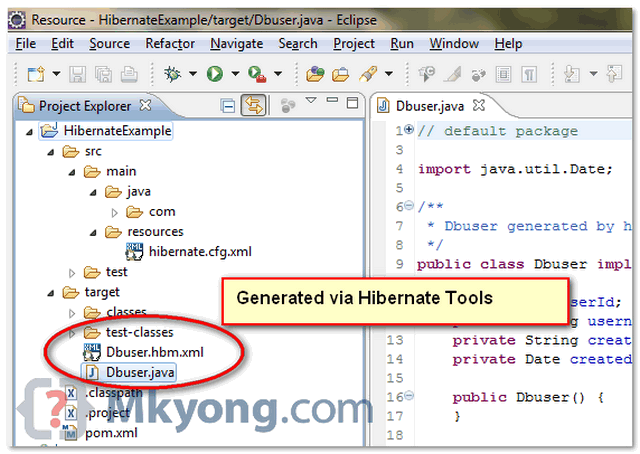Viewport: 640px width, 454px height.
Task: Open the Navigate menu
Action: [x=237, y=43]
